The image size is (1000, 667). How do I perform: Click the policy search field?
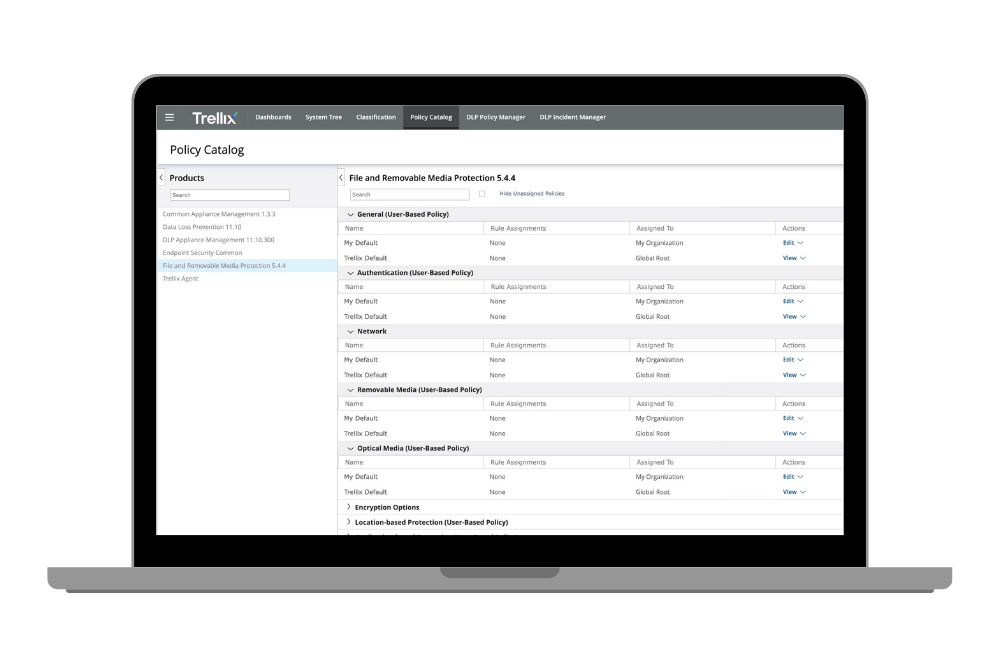[x=409, y=194]
